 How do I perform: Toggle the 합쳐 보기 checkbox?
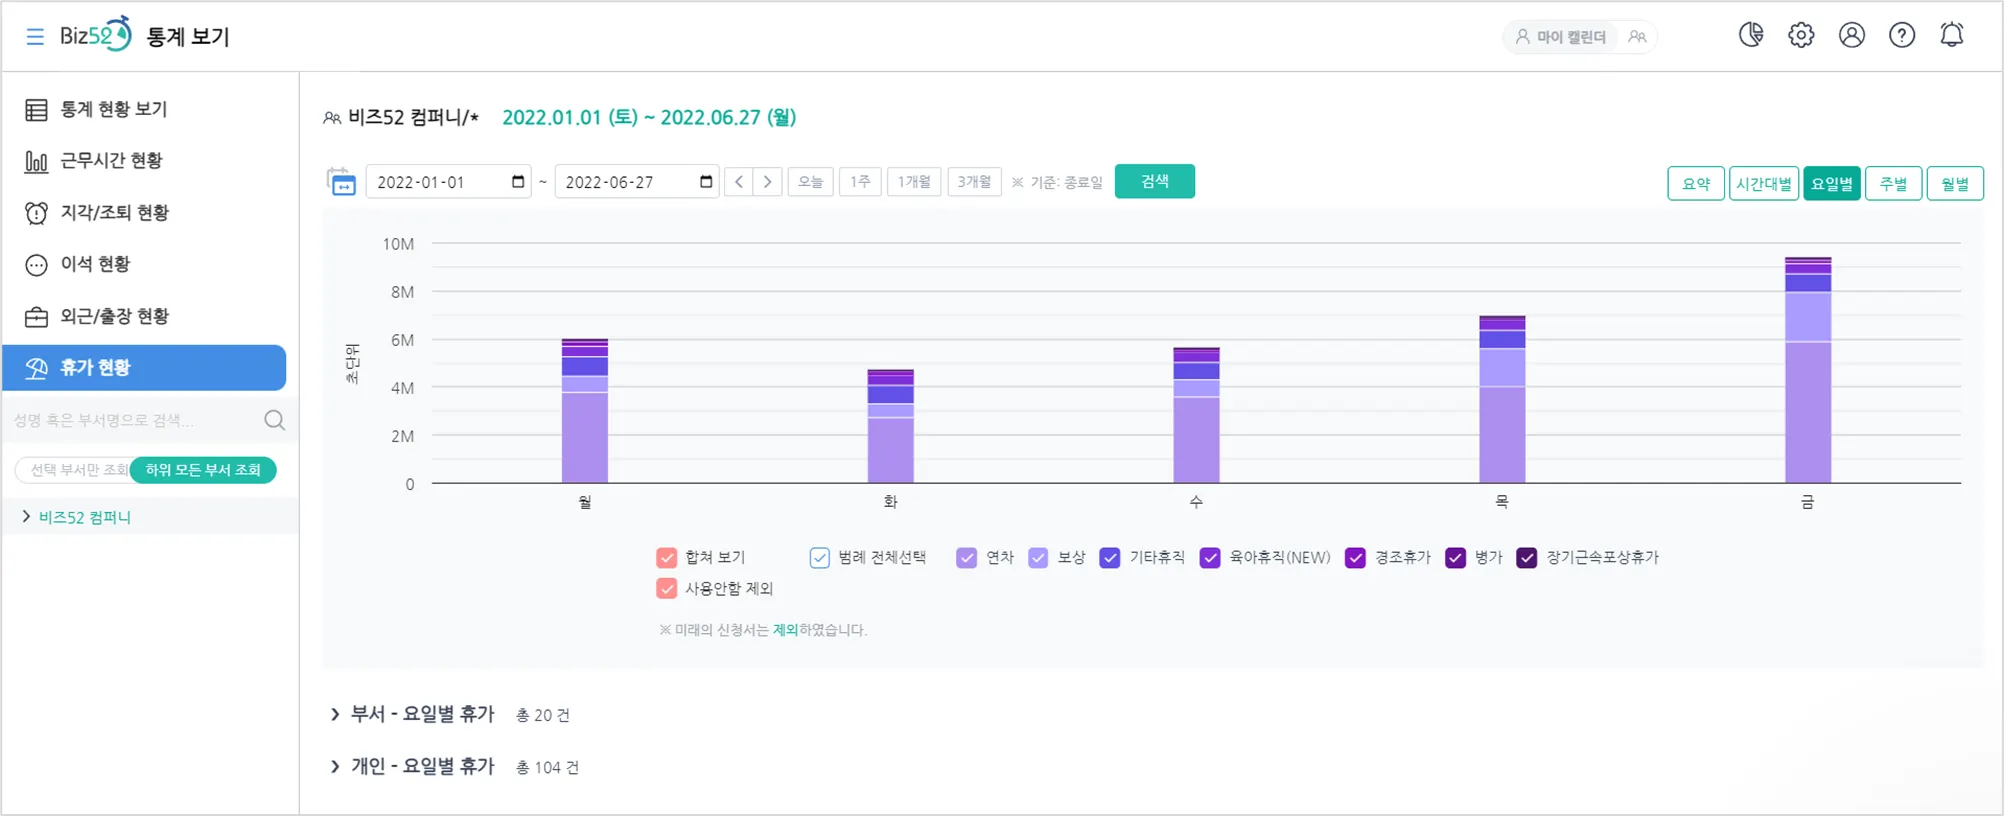click(x=667, y=557)
